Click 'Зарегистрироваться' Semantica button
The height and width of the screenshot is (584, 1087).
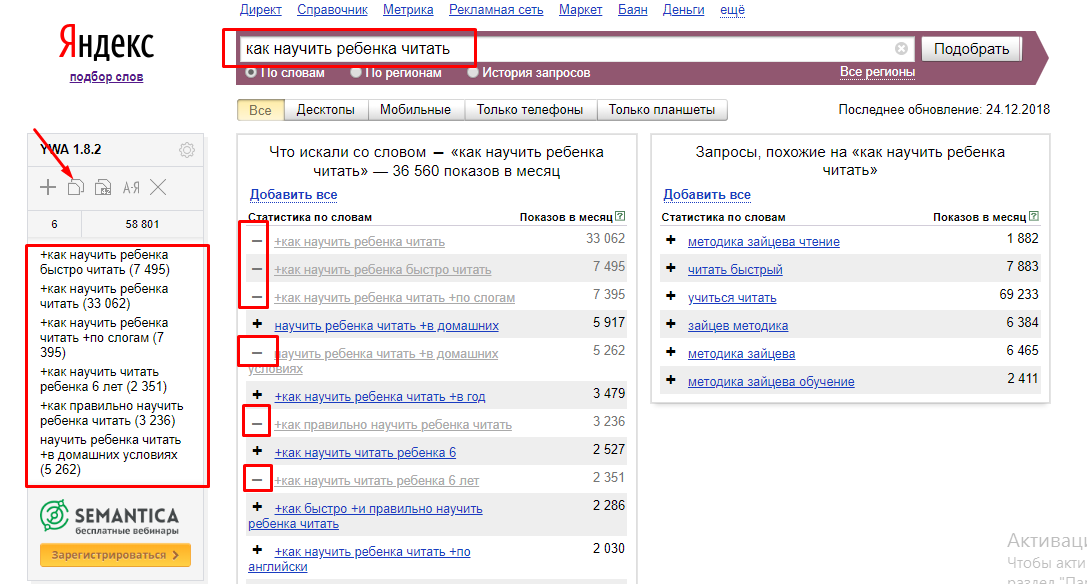(115, 555)
